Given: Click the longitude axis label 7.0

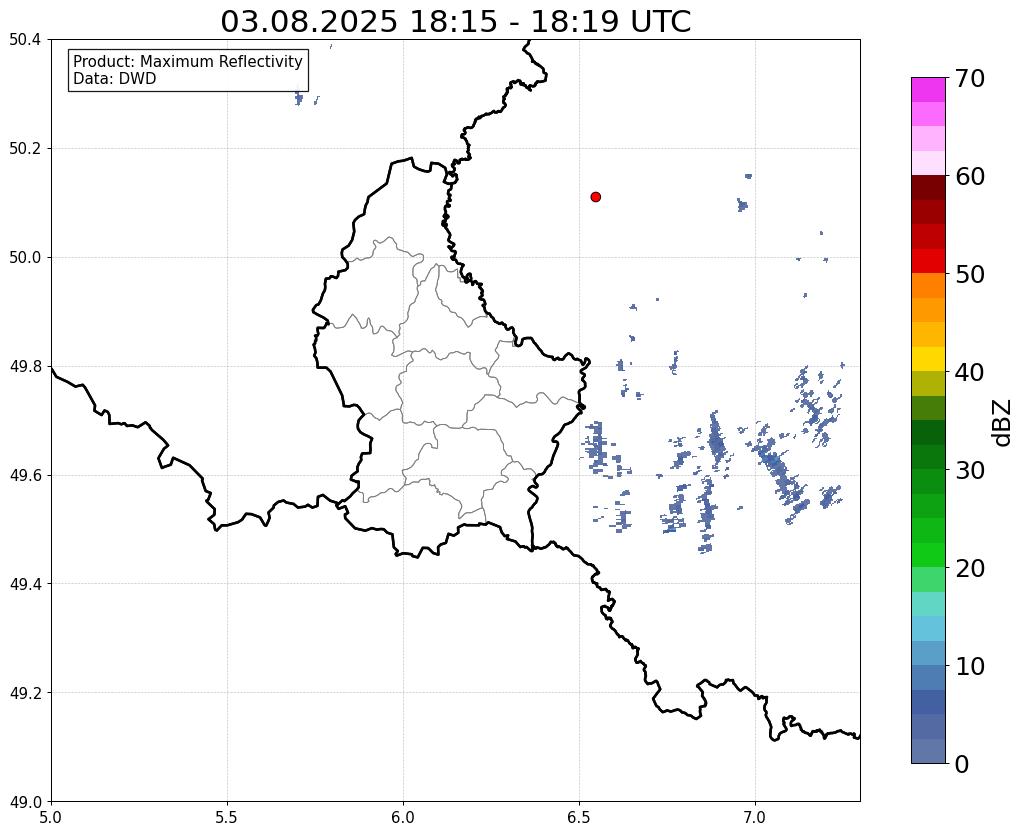Looking at the screenshot, I should click(x=756, y=818).
